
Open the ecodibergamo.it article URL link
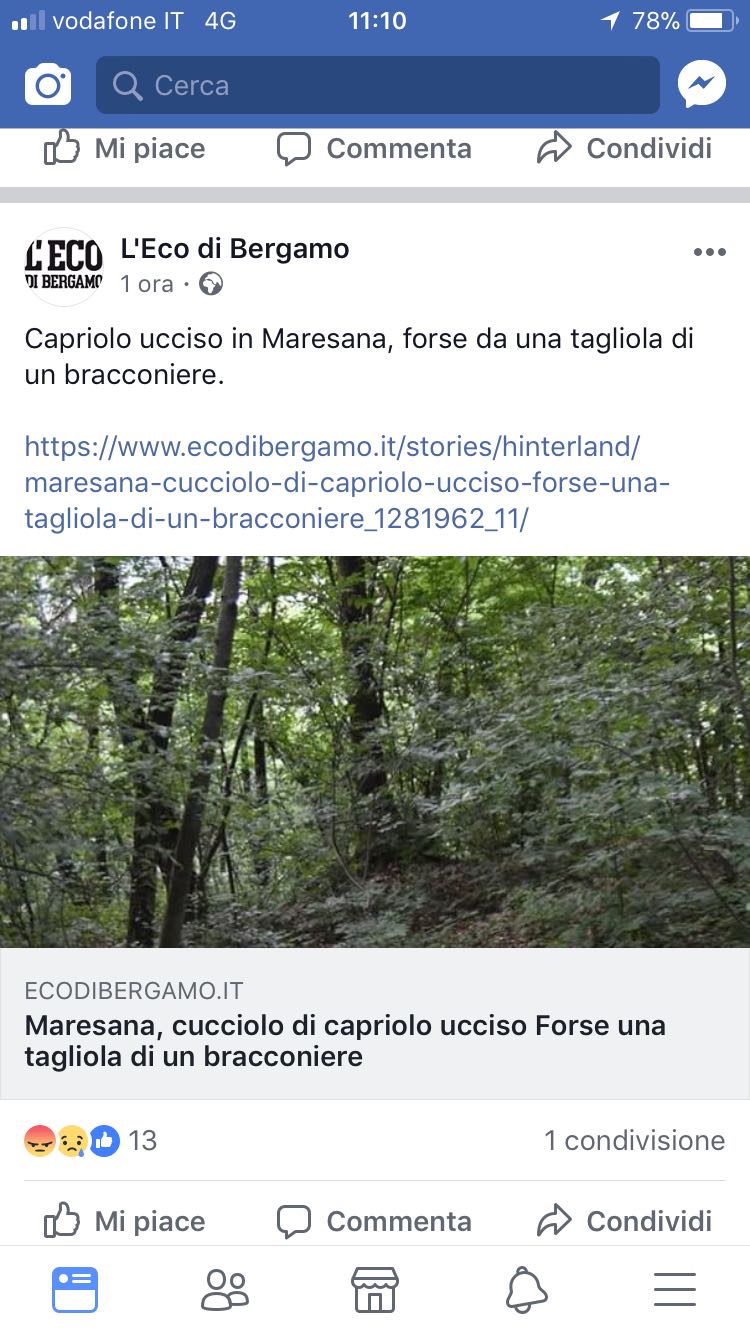347,482
